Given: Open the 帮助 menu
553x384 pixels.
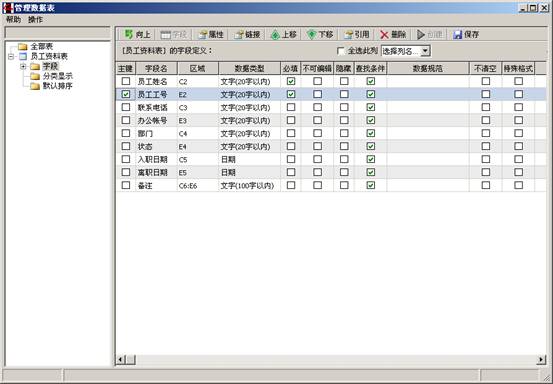Looking at the screenshot, I should (13, 19).
